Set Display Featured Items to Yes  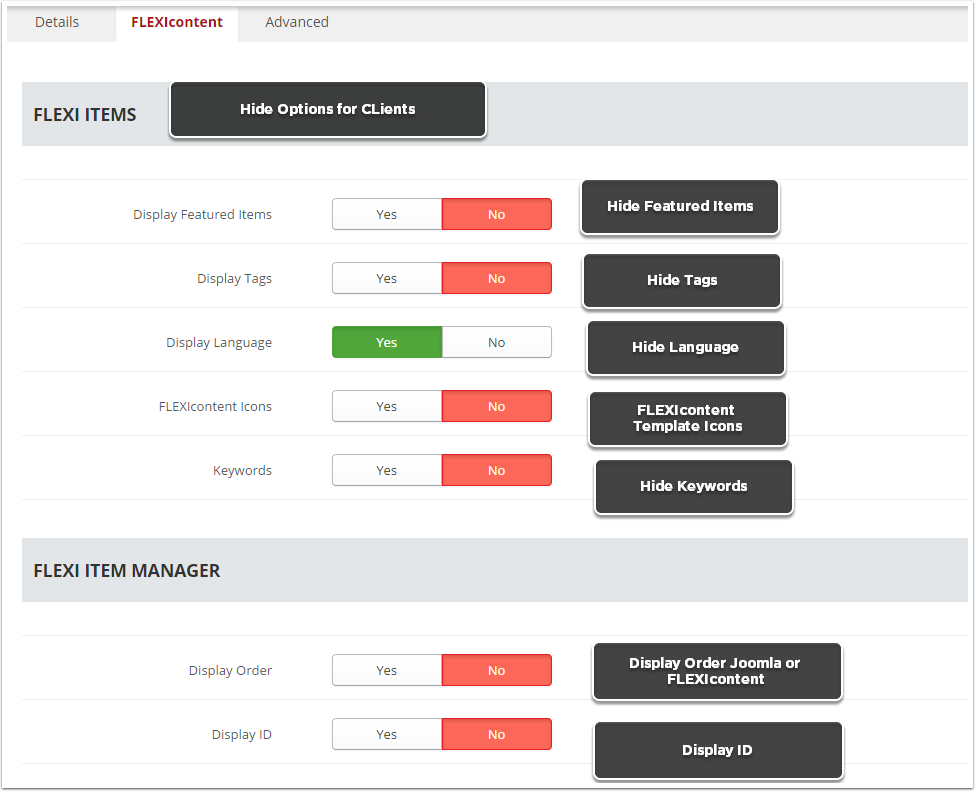tap(387, 214)
